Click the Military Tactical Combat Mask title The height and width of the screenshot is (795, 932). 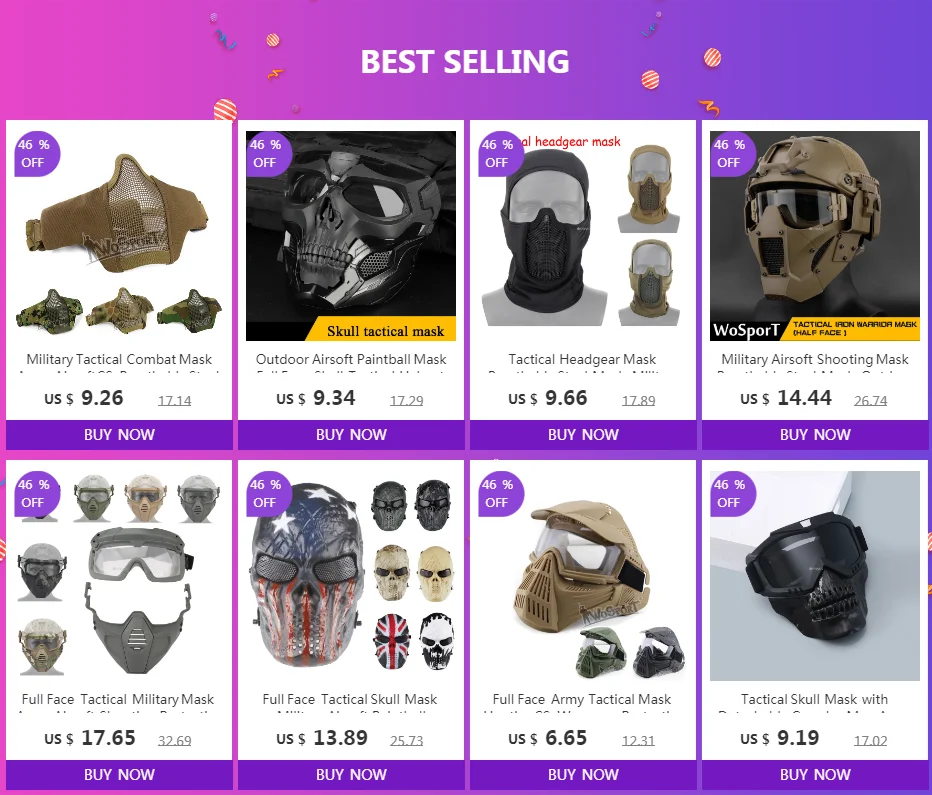119,359
